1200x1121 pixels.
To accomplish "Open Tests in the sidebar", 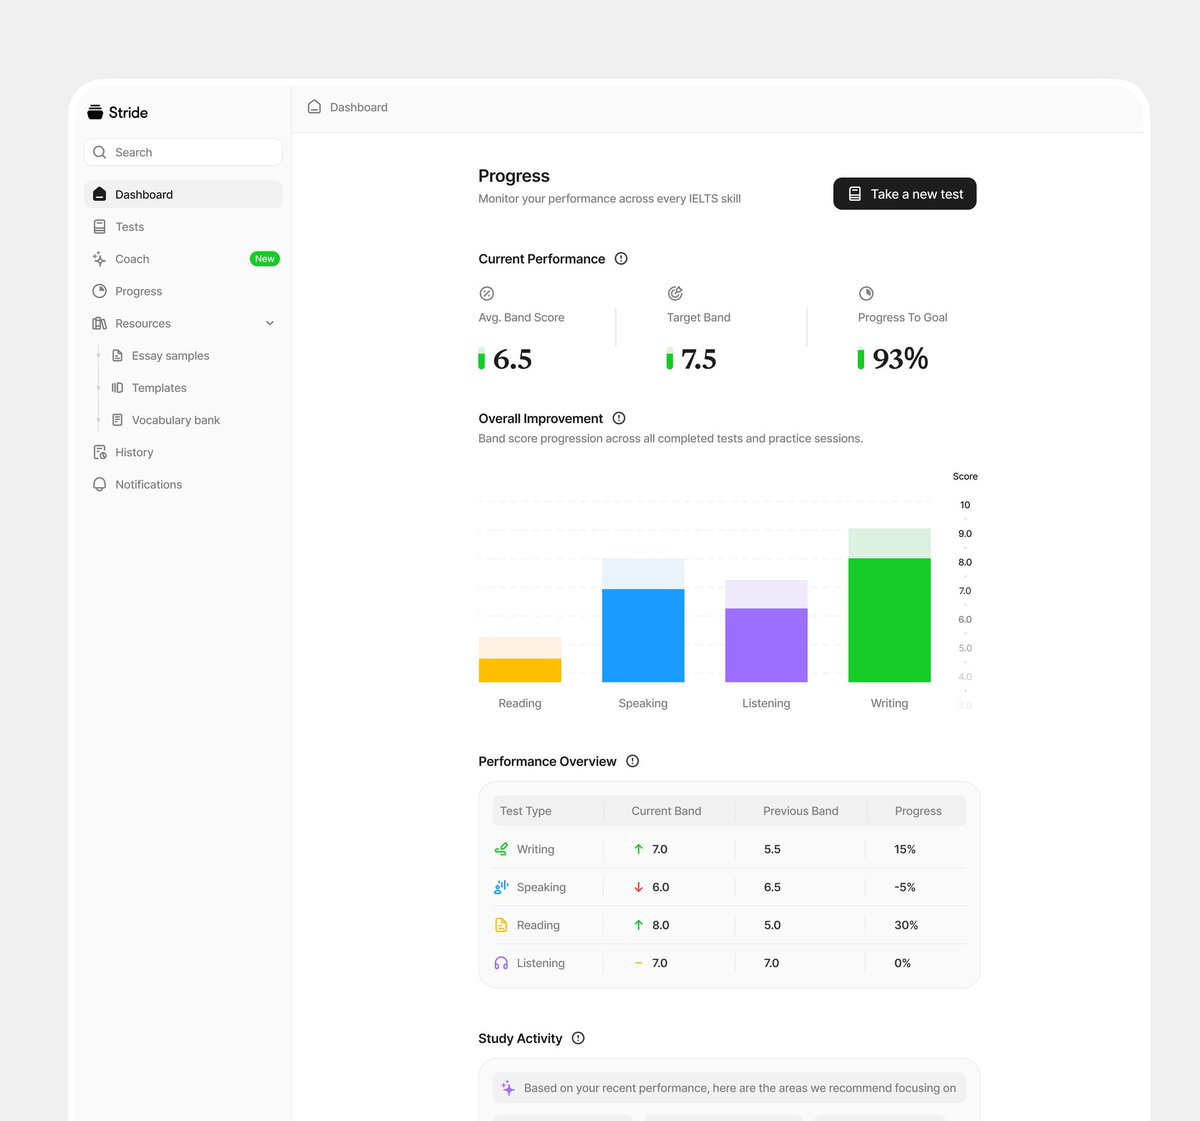I will (183, 227).
